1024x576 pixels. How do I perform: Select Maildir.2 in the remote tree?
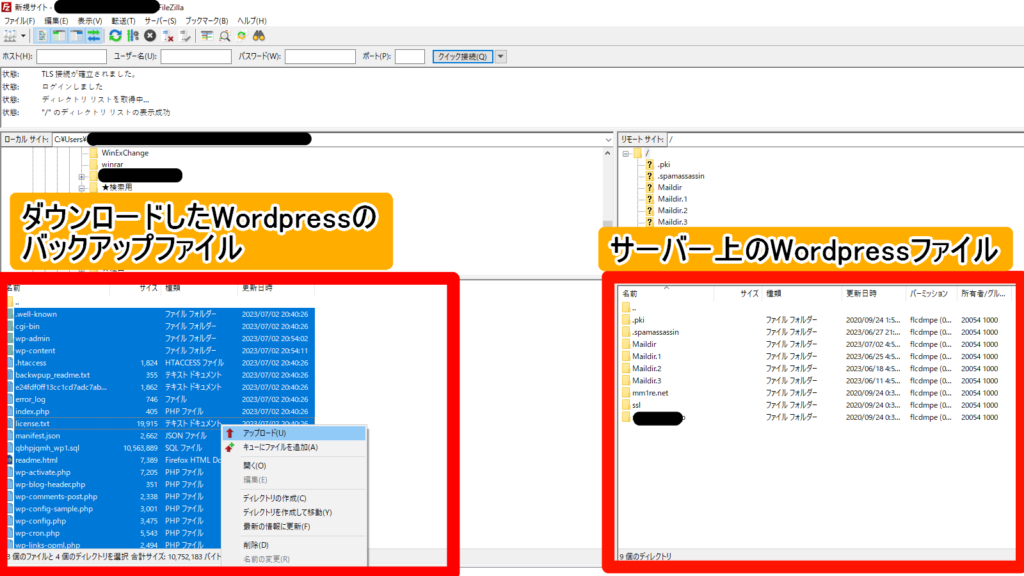pos(672,211)
